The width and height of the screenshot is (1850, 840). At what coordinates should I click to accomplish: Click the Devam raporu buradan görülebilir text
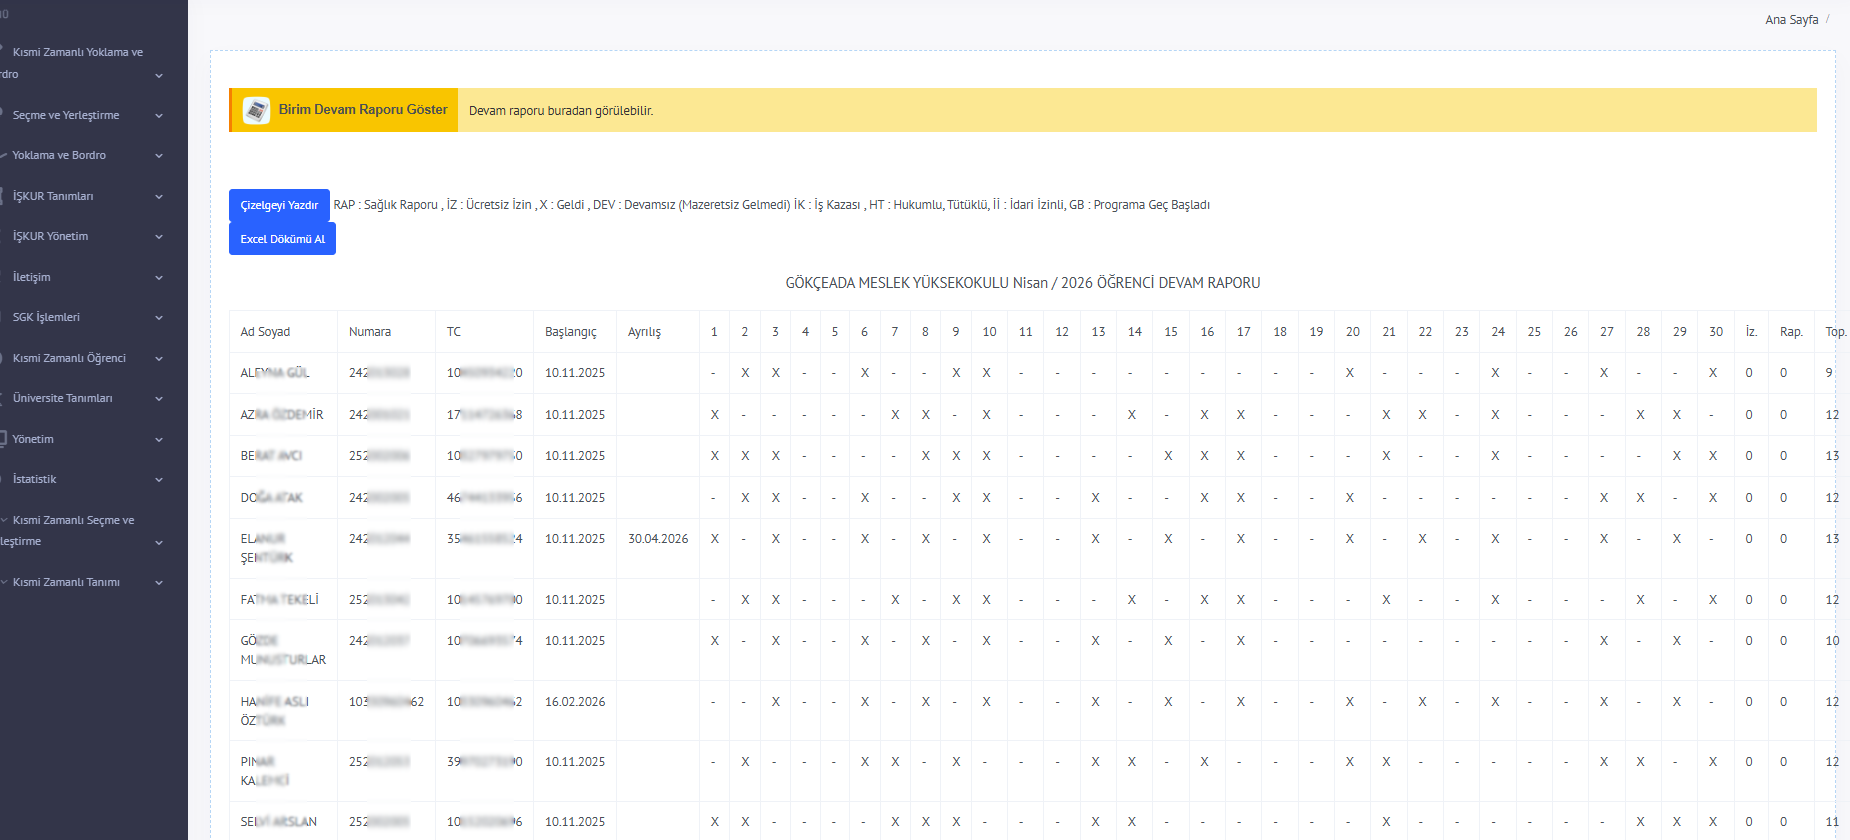561,111
